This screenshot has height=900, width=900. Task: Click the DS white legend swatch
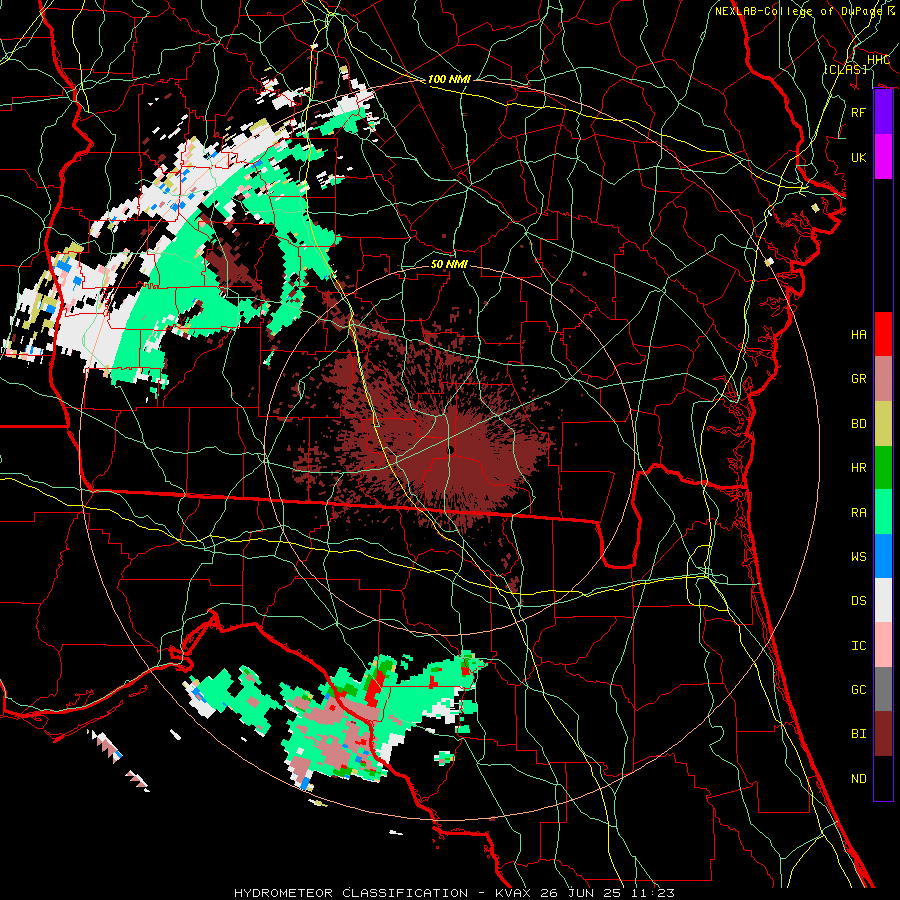tap(883, 600)
